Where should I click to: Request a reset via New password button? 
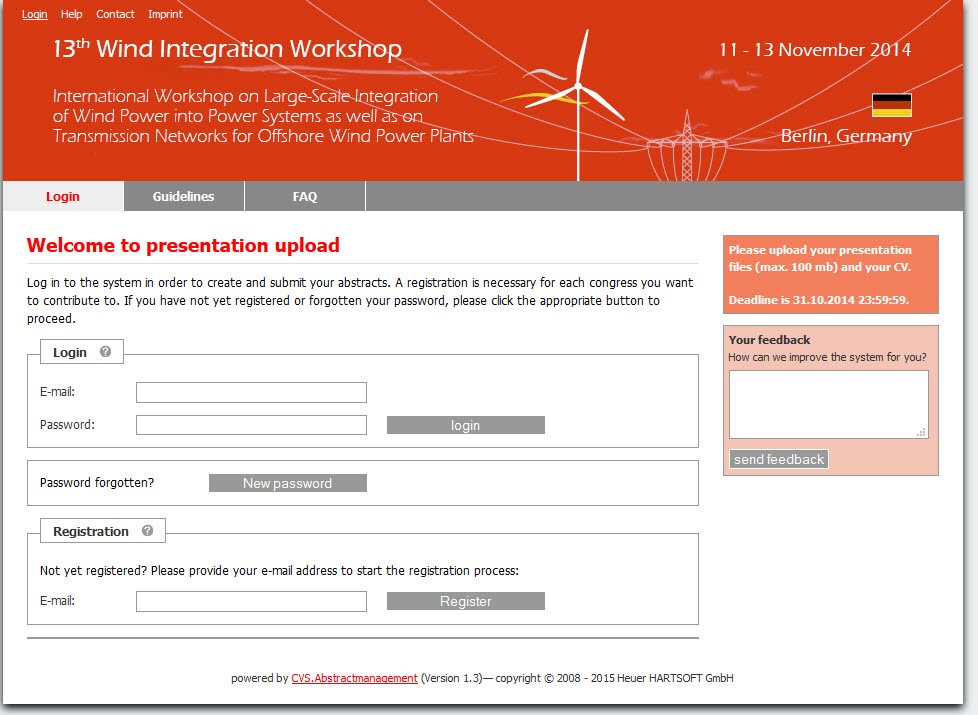[x=287, y=483]
